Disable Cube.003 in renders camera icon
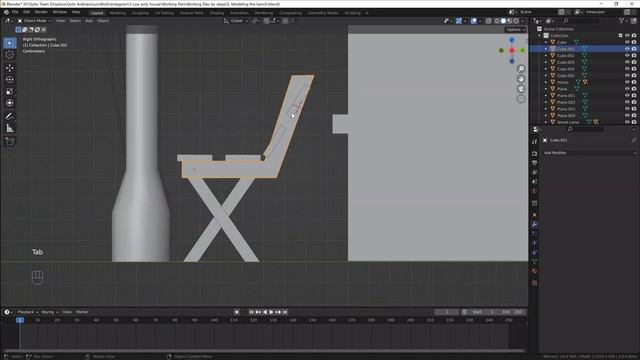Image resolution: width=640 pixels, height=360 pixels. click(634, 62)
